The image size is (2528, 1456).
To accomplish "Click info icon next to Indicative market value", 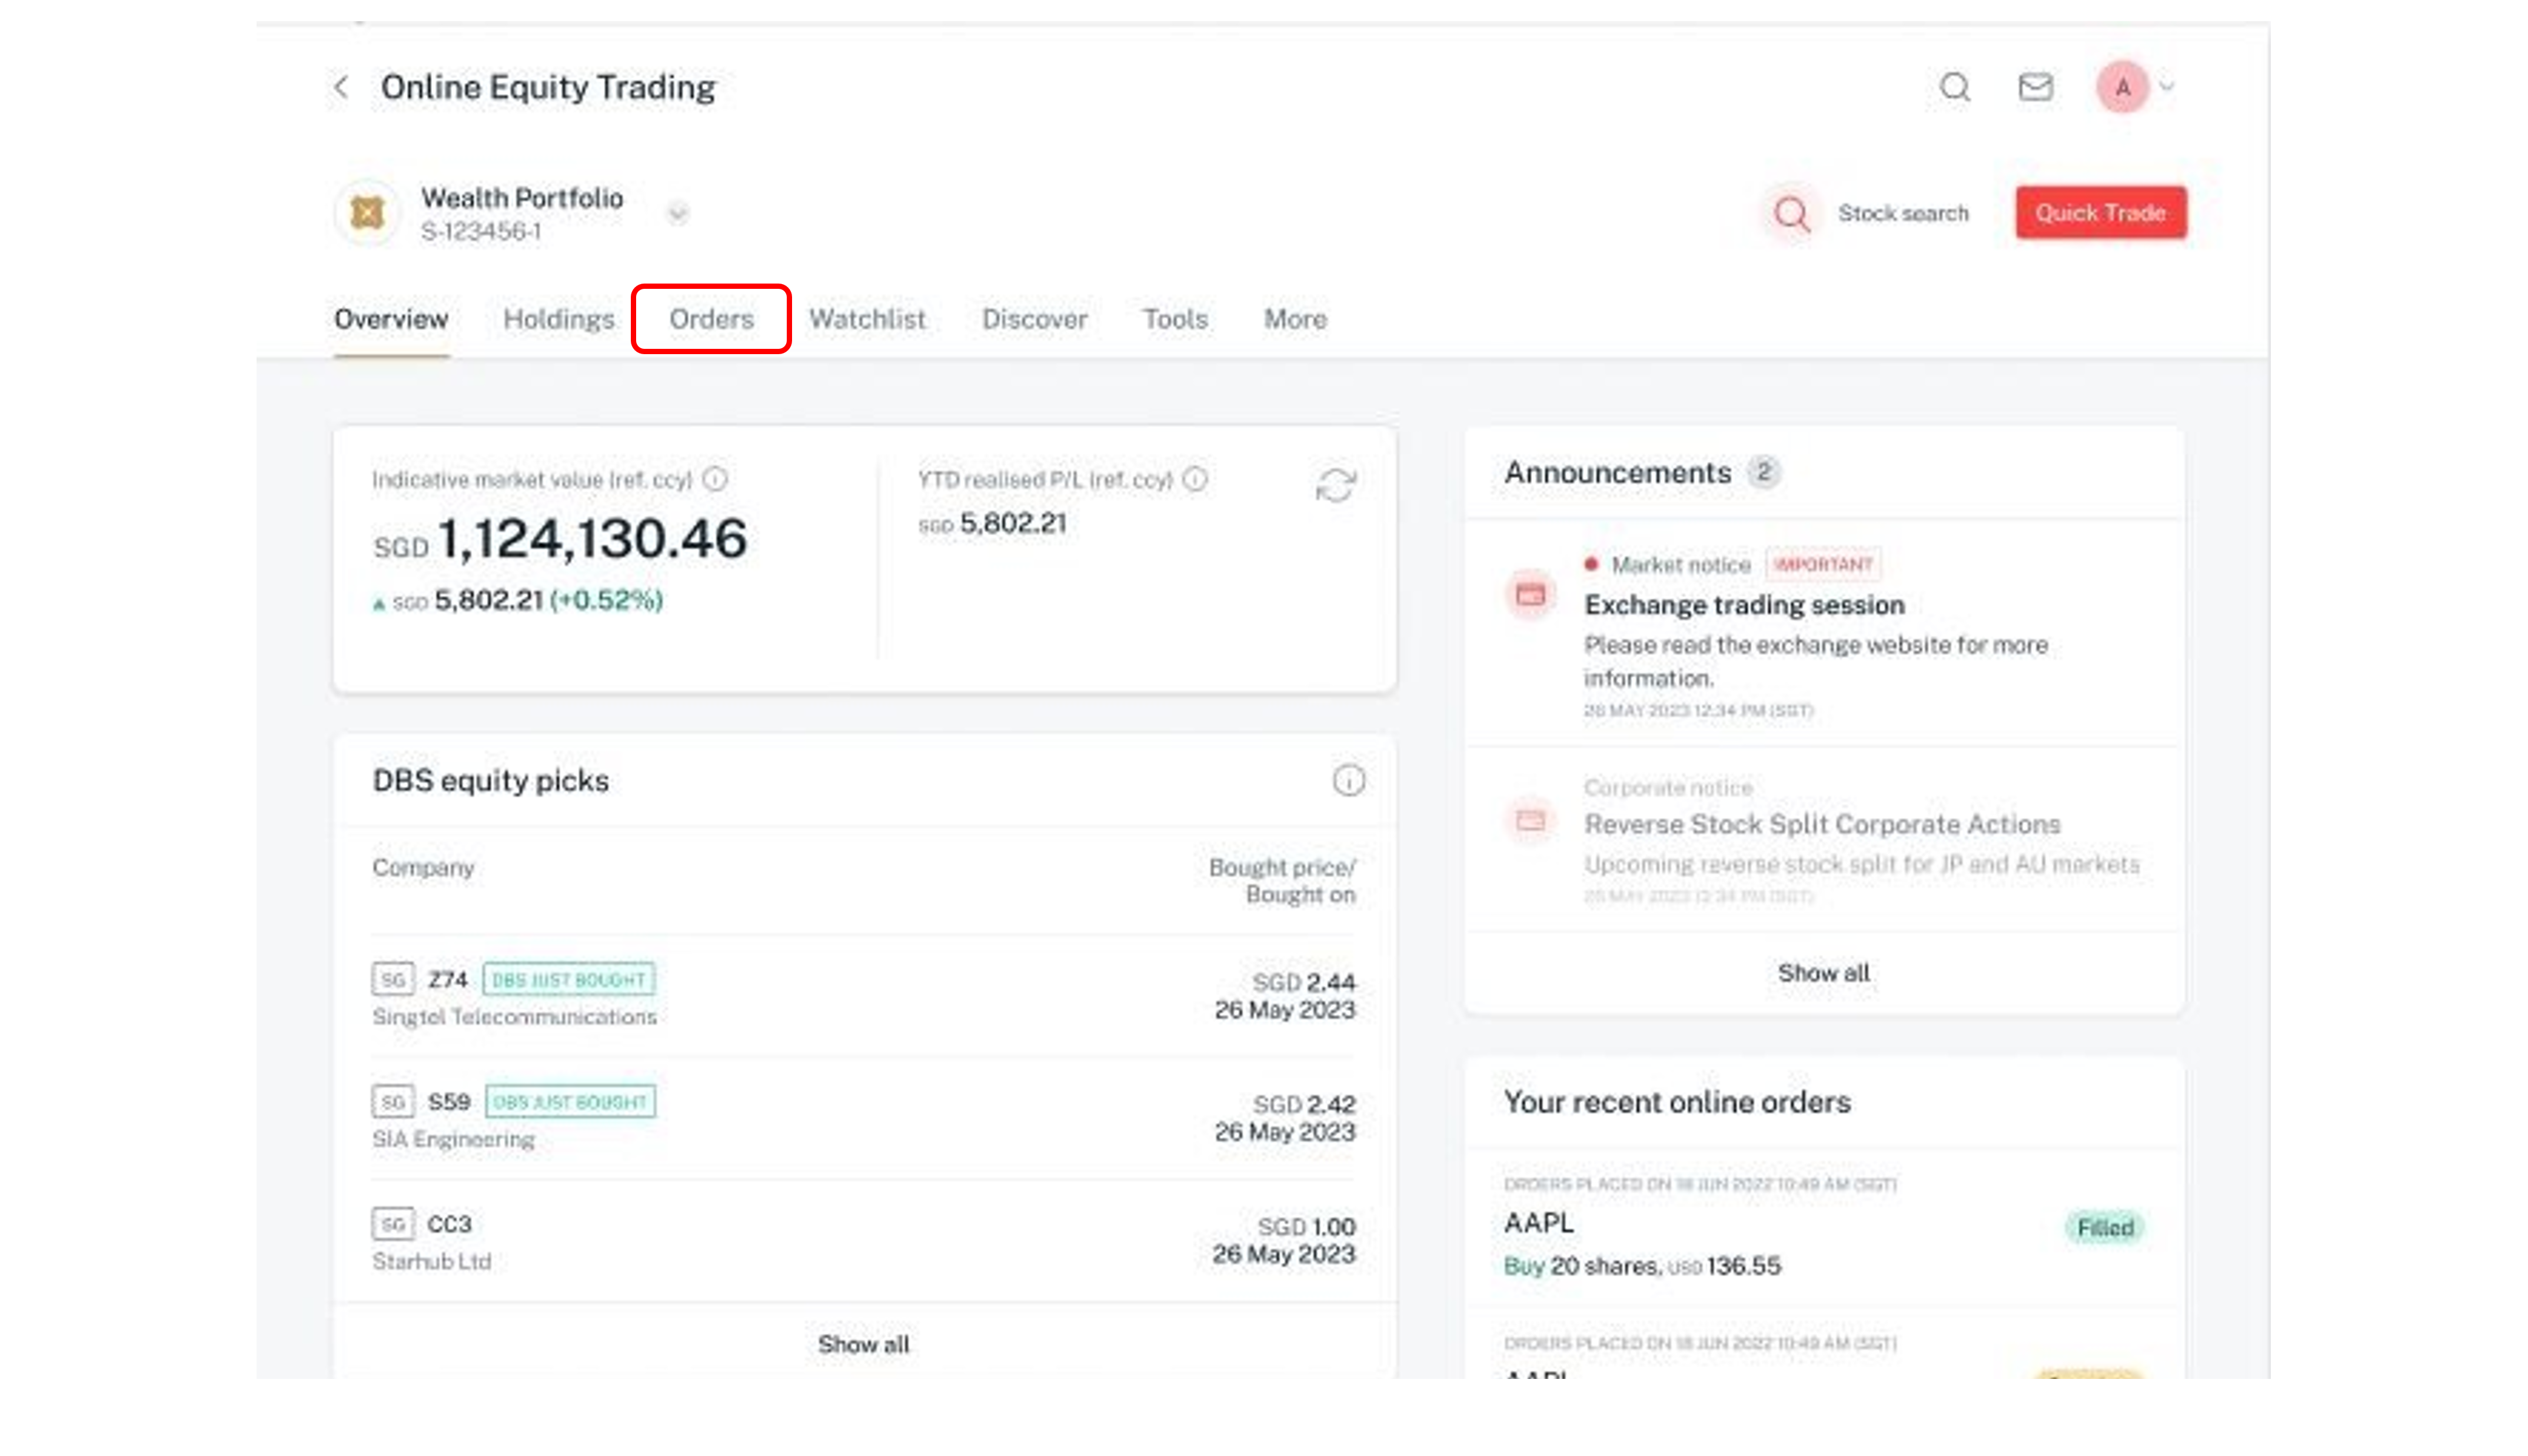I will tap(715, 479).
